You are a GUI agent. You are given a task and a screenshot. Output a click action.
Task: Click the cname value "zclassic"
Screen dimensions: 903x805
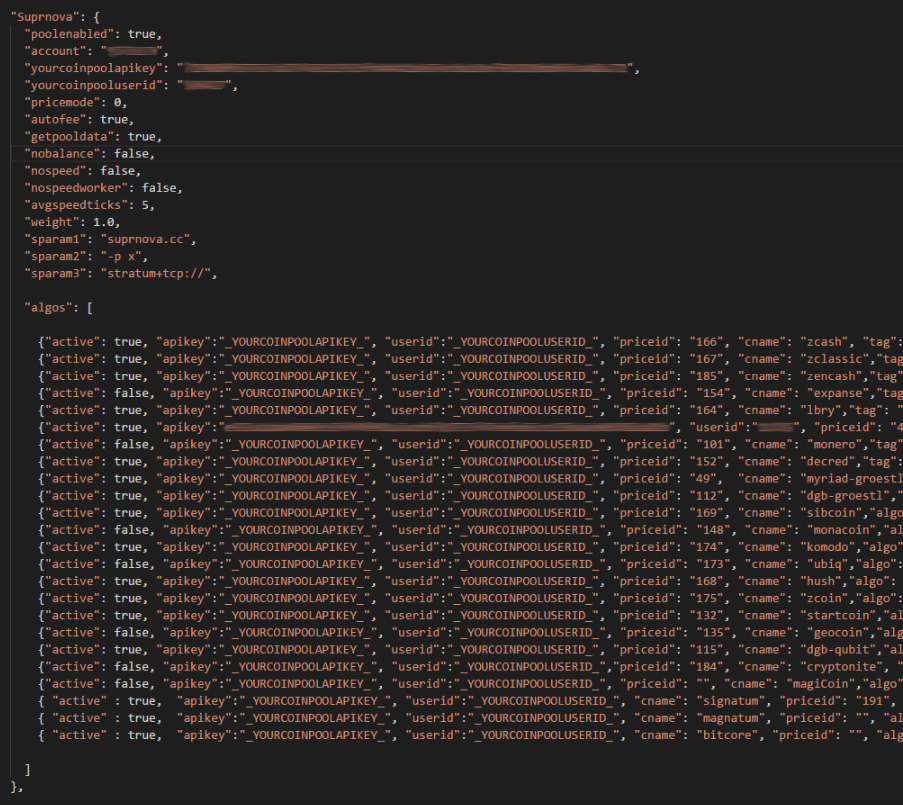(834, 359)
